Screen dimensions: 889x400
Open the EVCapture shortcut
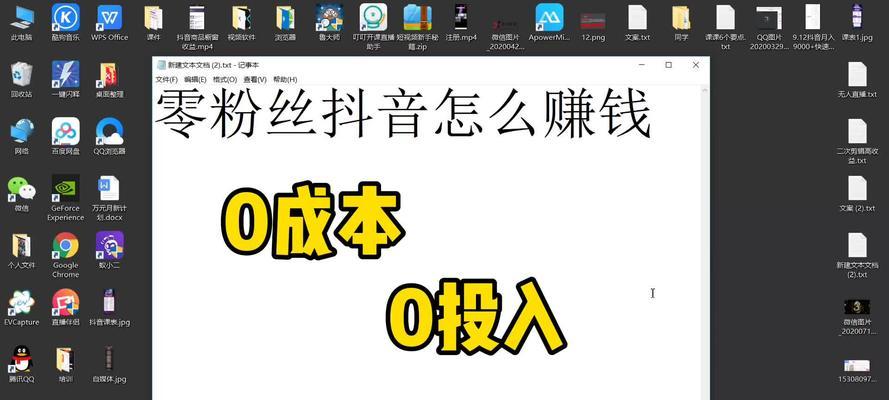(22, 308)
